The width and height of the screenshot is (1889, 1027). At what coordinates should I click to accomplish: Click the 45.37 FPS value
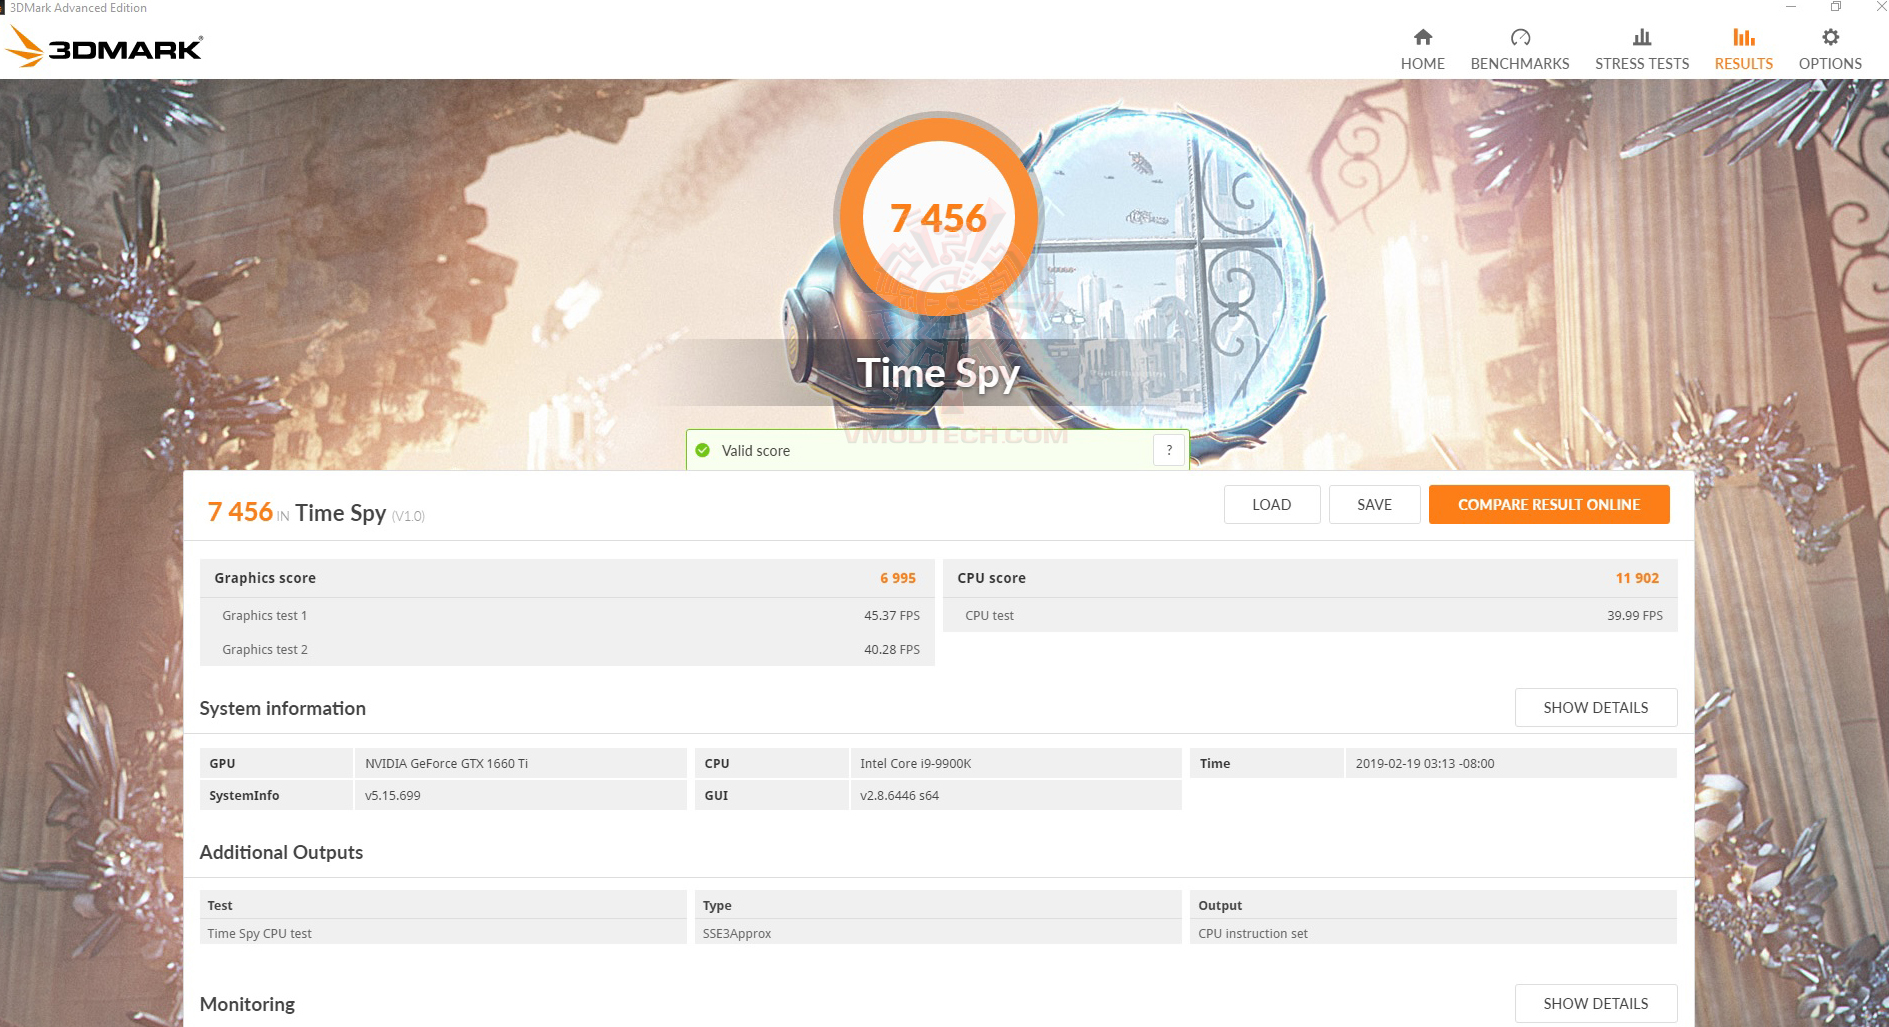coord(892,615)
